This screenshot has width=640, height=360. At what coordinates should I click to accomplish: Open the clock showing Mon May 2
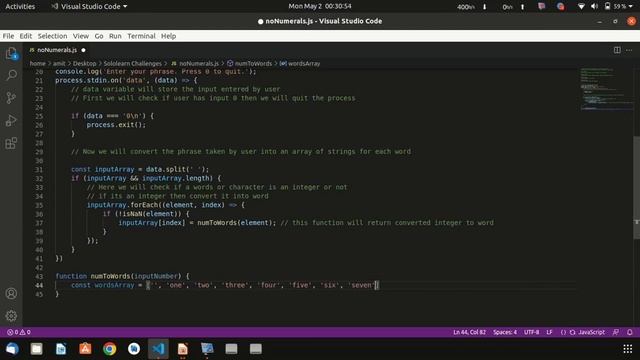pos(320,6)
